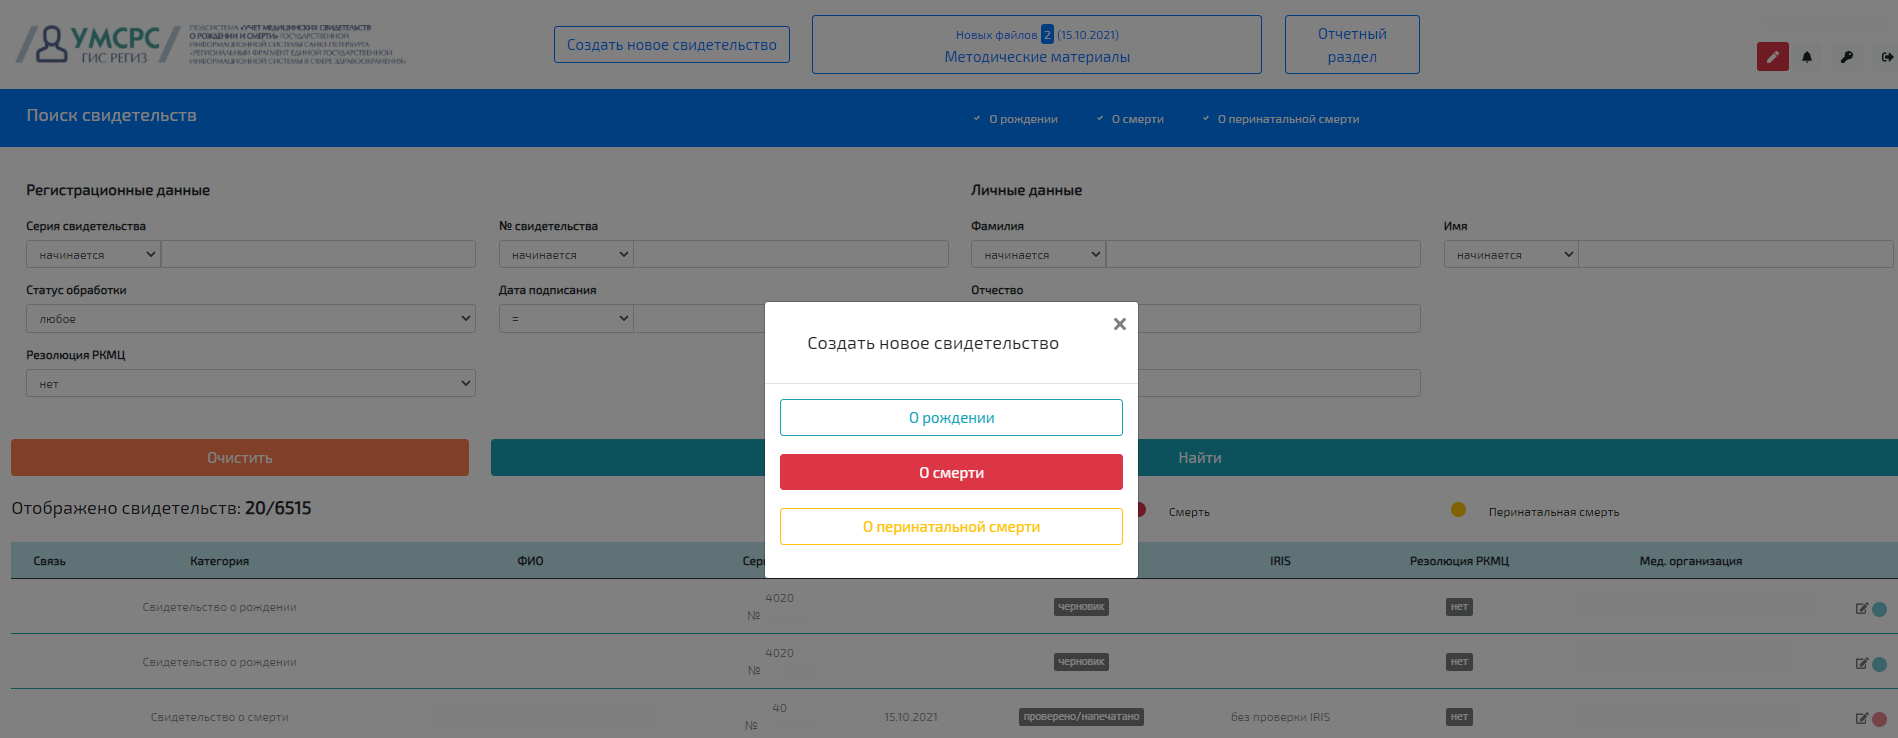Click 'проверено/напечатано' status badge
Screen dimensions: 1898x738
point(1081,717)
